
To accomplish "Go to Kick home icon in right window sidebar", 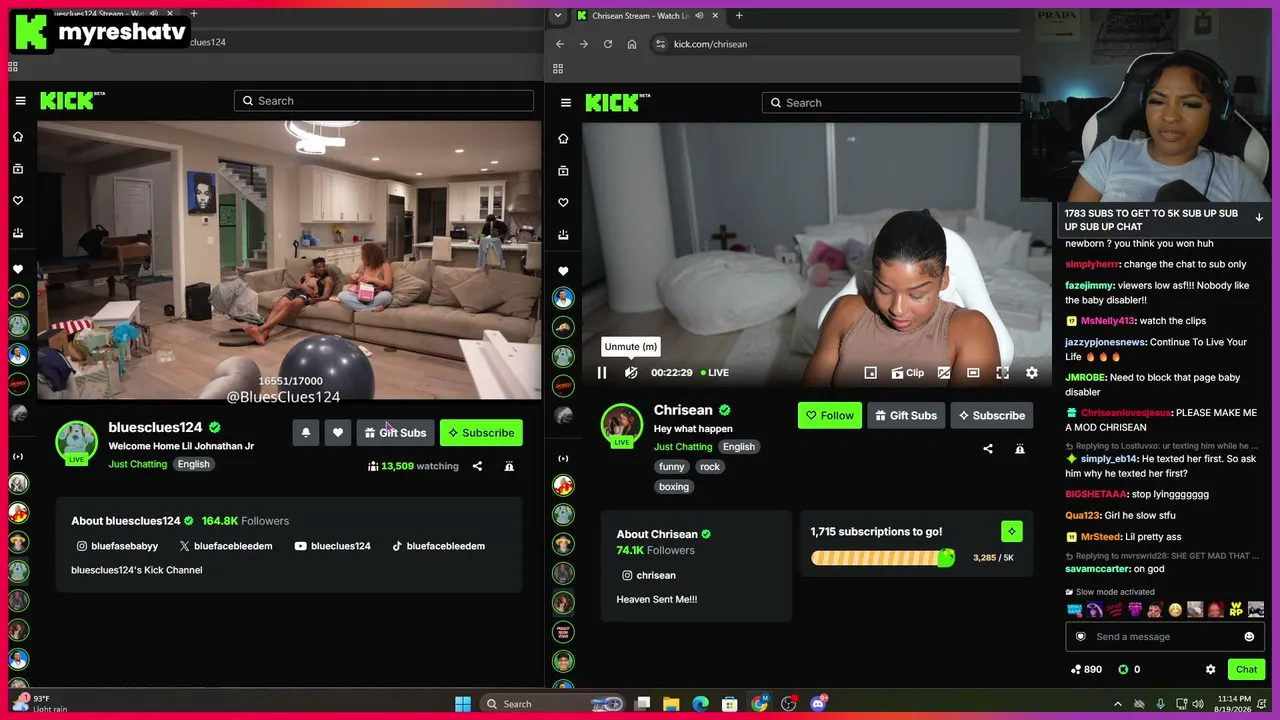I will [x=563, y=139].
